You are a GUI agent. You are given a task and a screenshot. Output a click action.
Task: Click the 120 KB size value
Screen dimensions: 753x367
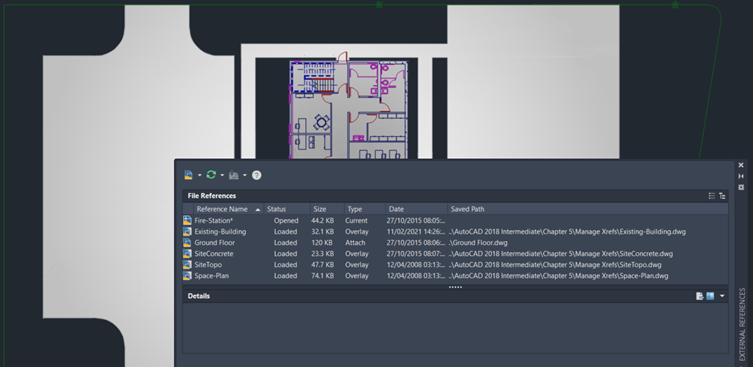(x=323, y=243)
